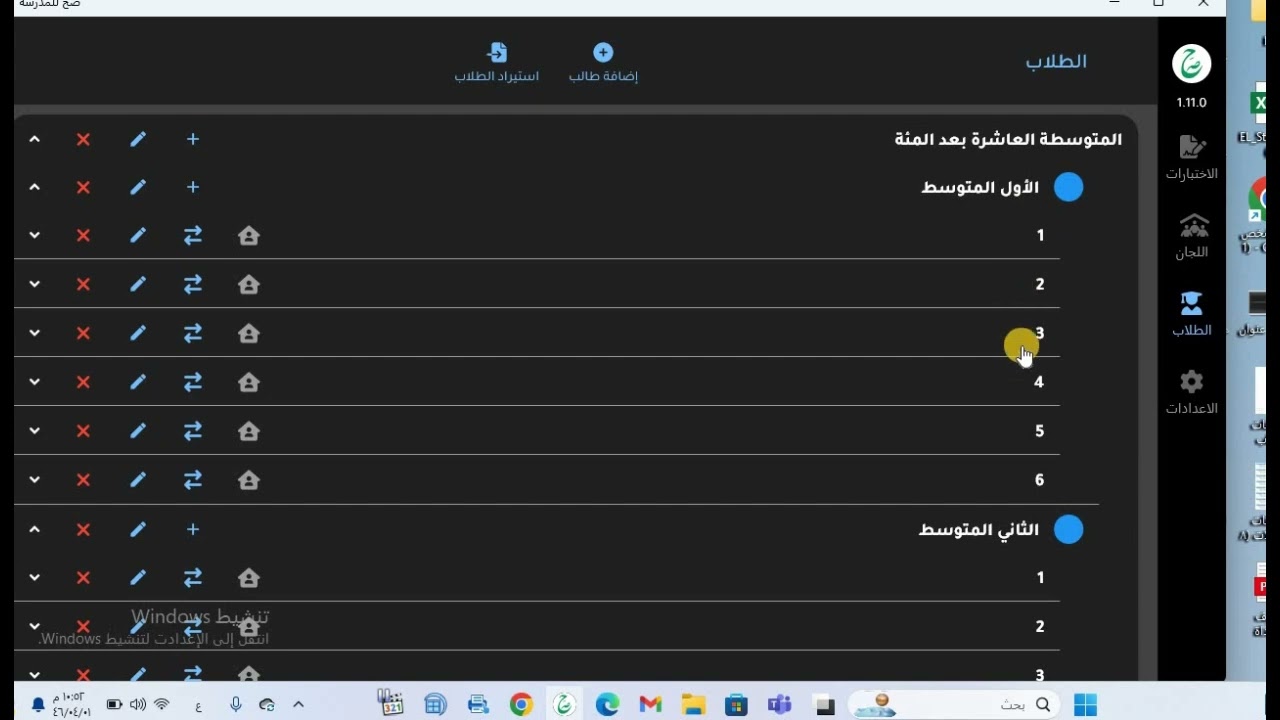Click the house icon for class 1 of الأول المتوسط

tap(249, 235)
